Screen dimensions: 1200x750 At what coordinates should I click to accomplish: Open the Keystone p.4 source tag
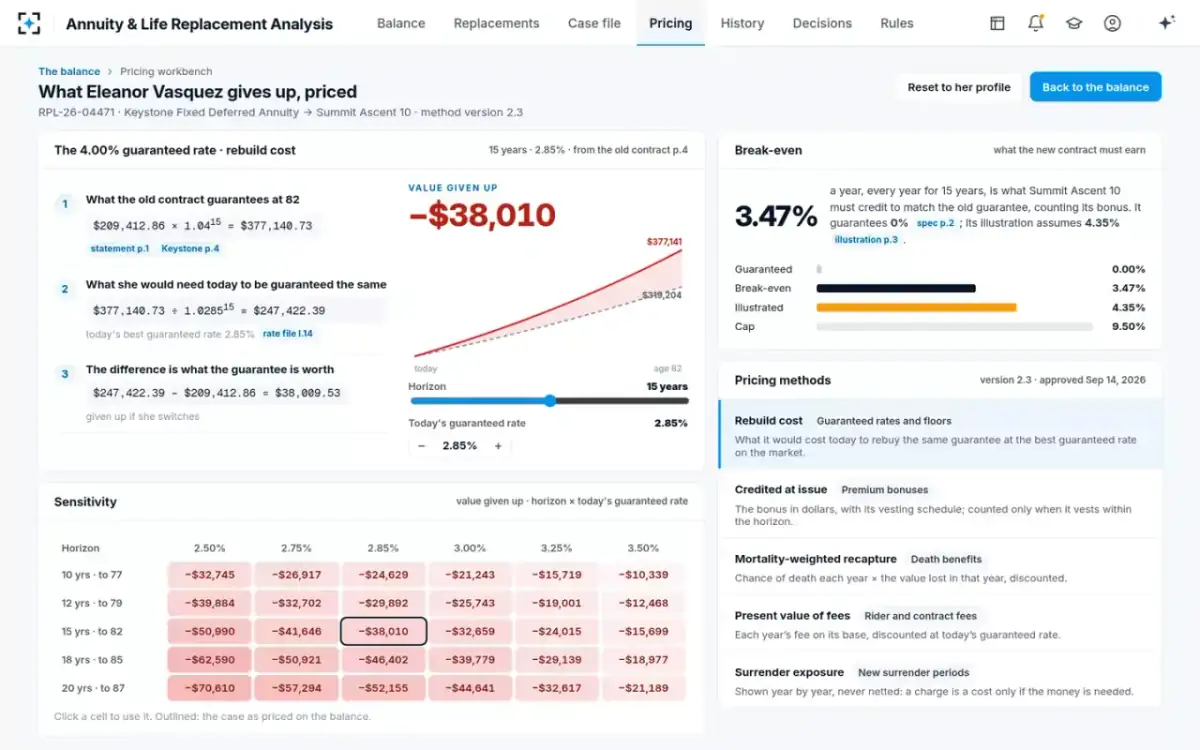[190, 248]
